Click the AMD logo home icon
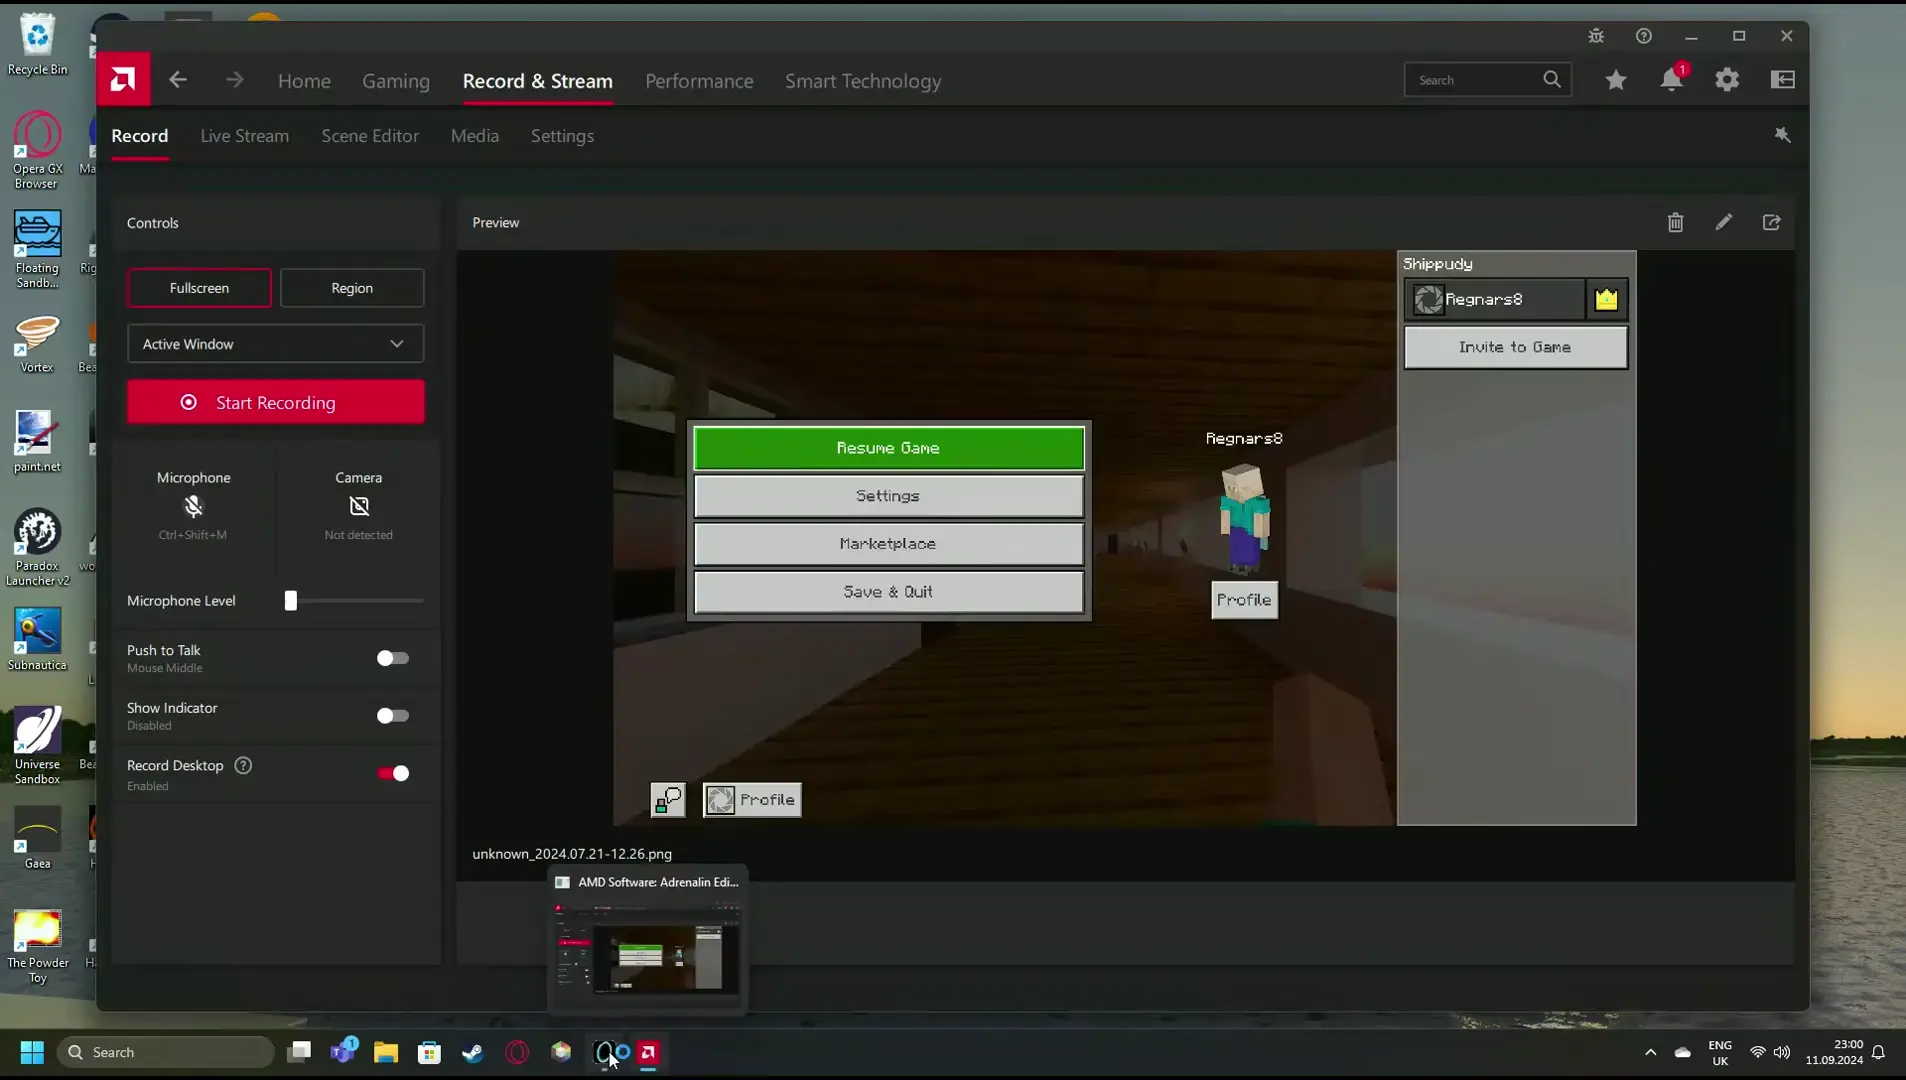1906x1080 pixels. coord(123,79)
